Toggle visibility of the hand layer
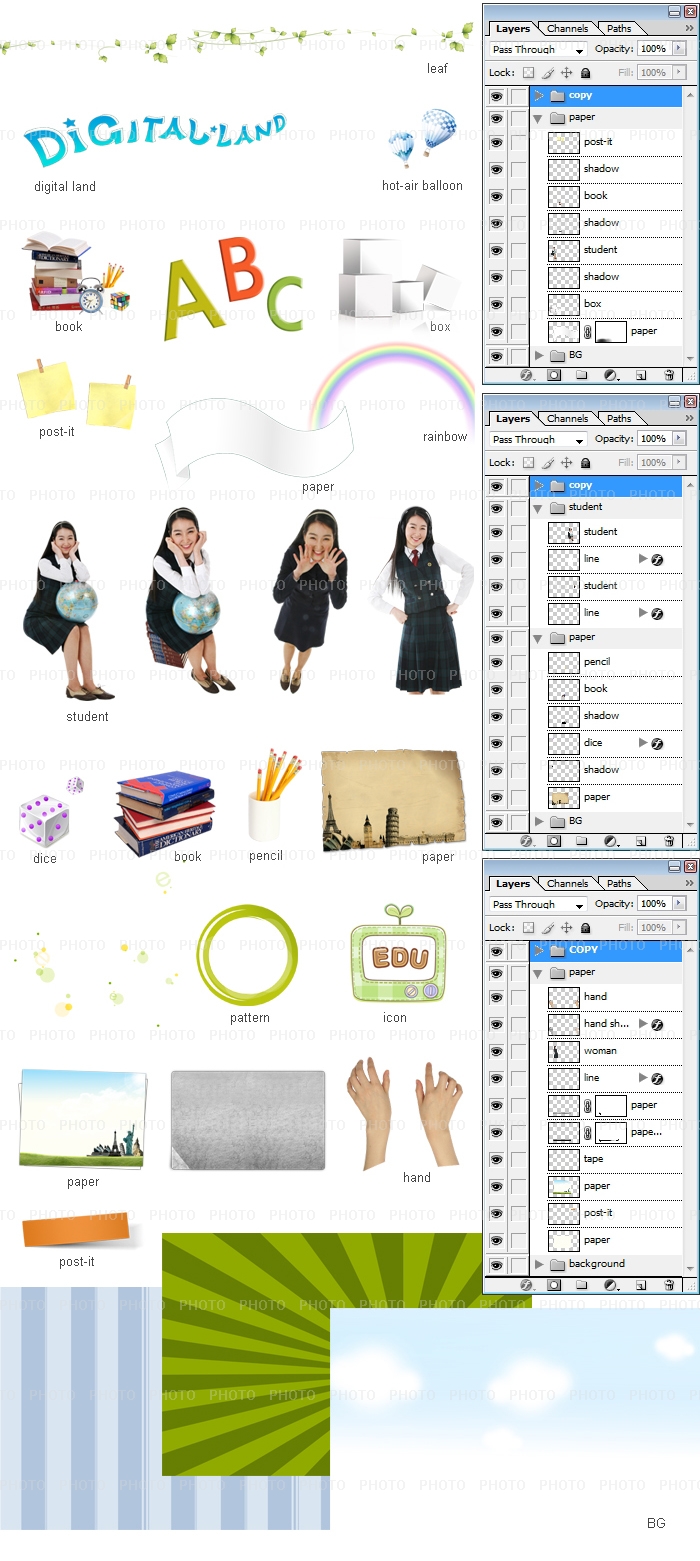This screenshot has height=1561, width=700. tap(496, 997)
